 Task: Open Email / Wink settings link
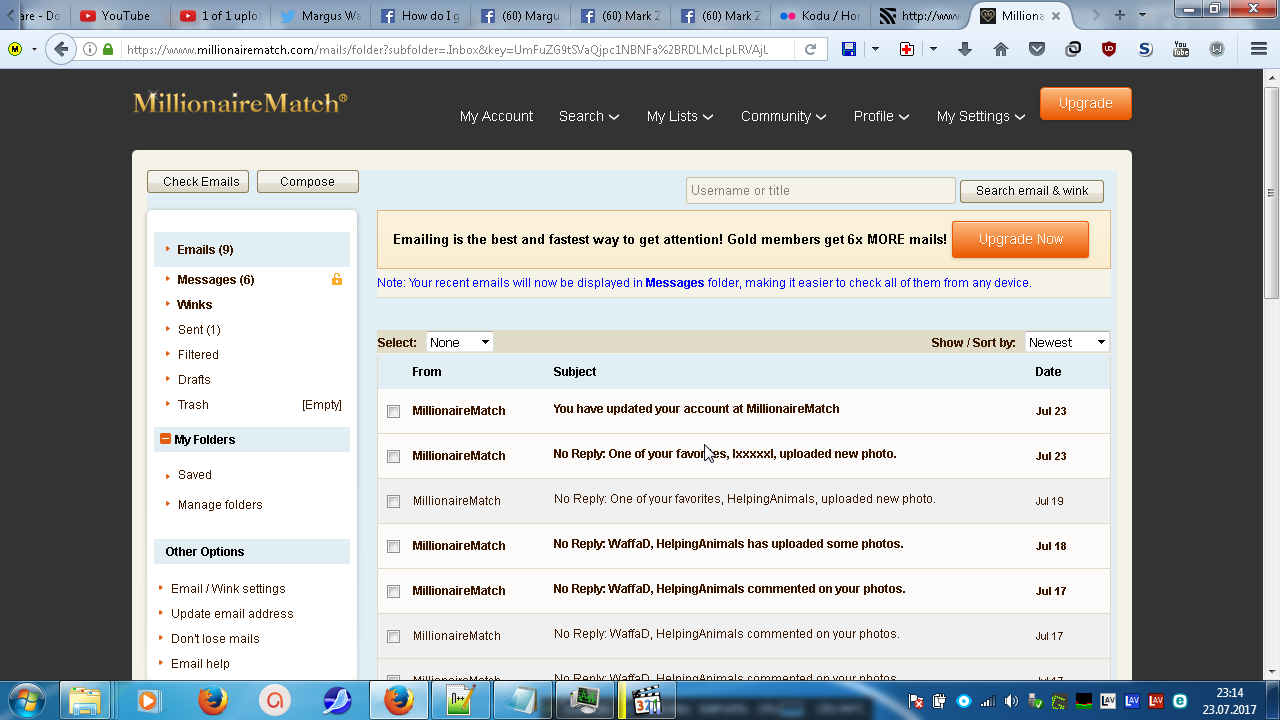(228, 589)
